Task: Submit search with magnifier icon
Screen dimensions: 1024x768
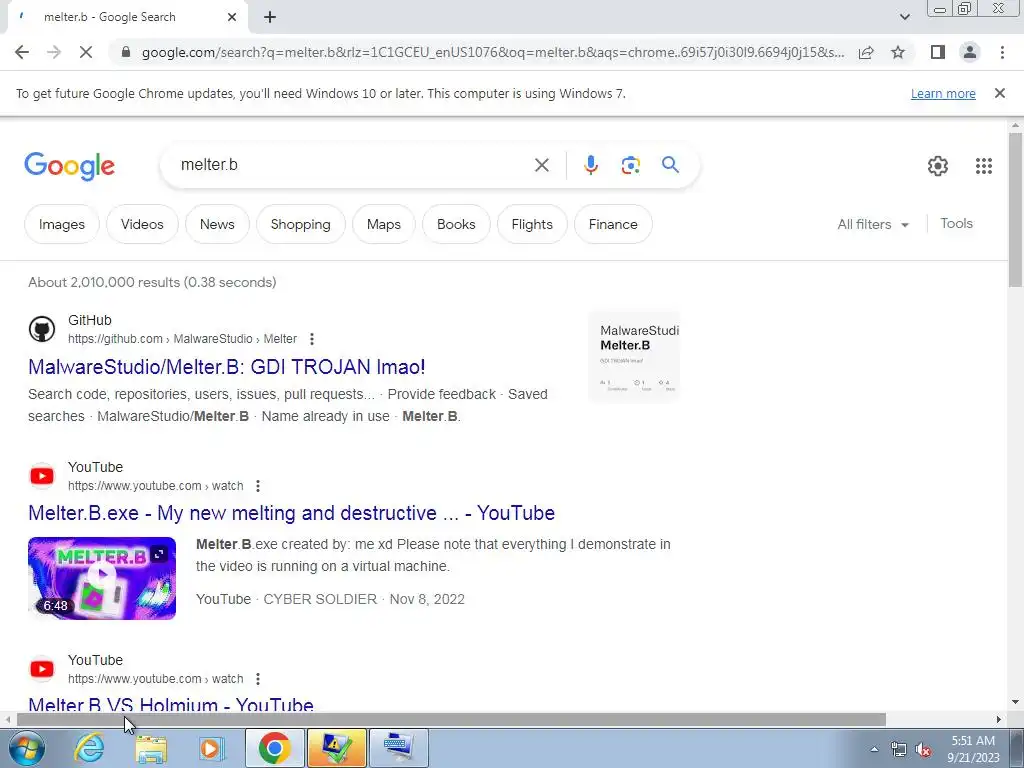Action: (x=671, y=165)
